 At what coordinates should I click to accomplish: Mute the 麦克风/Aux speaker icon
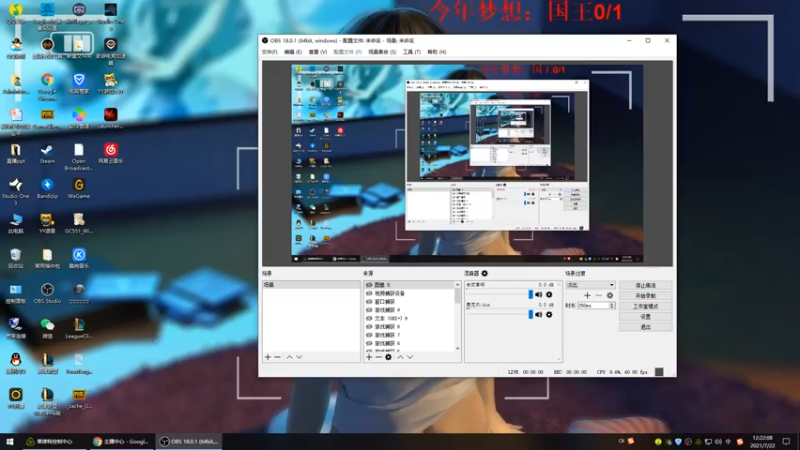[x=539, y=315]
